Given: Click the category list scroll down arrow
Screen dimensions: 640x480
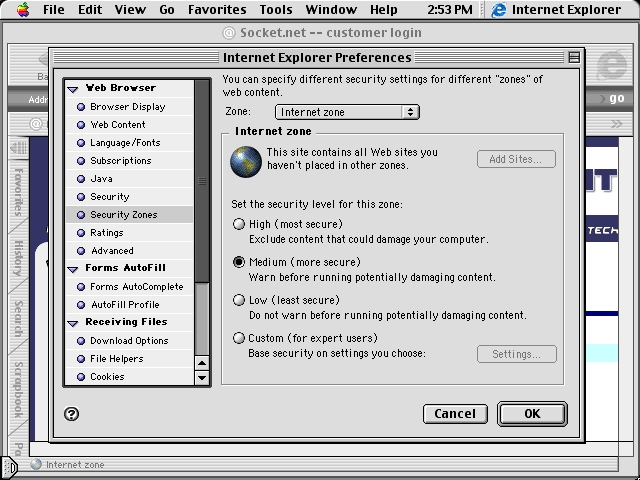Looking at the screenshot, I should pos(202,378).
